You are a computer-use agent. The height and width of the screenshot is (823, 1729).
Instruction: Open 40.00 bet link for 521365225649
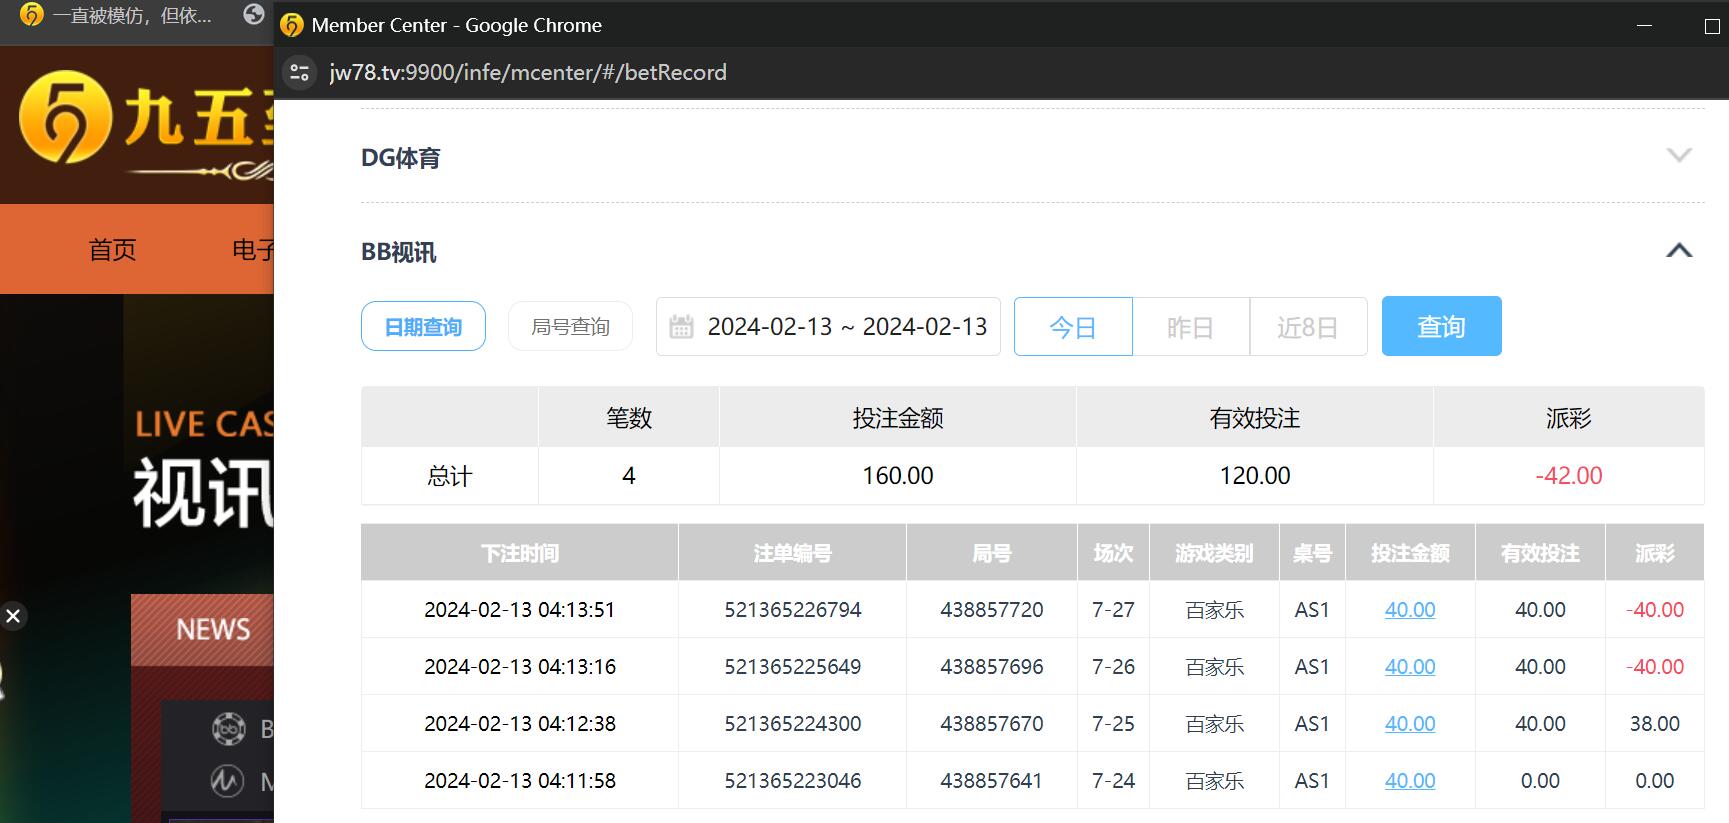[1410, 667]
